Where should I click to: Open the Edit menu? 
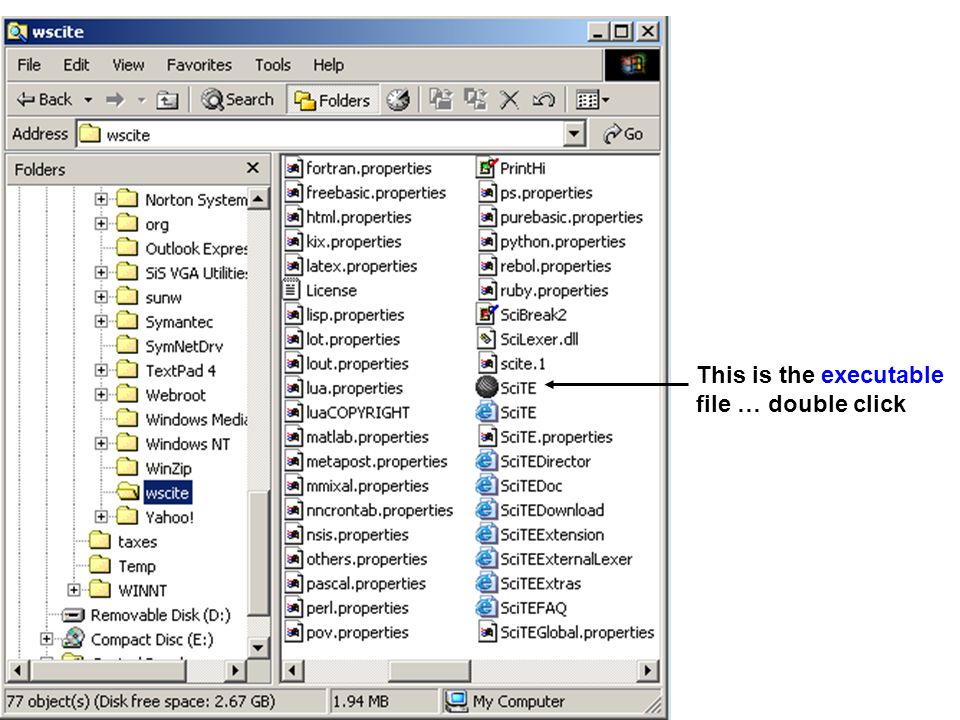pyautogui.click(x=76, y=64)
